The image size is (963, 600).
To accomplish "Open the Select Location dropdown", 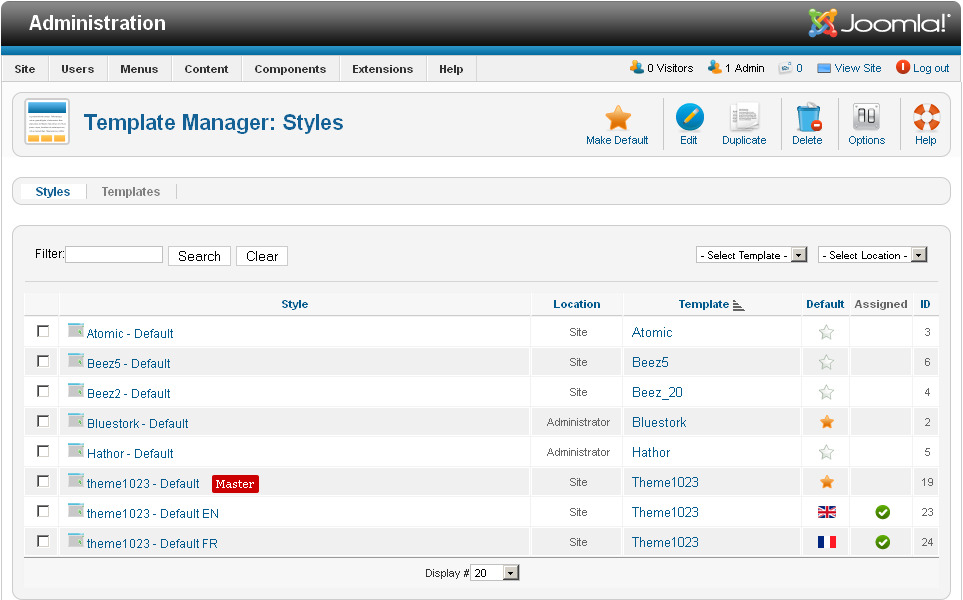I will (x=872, y=255).
